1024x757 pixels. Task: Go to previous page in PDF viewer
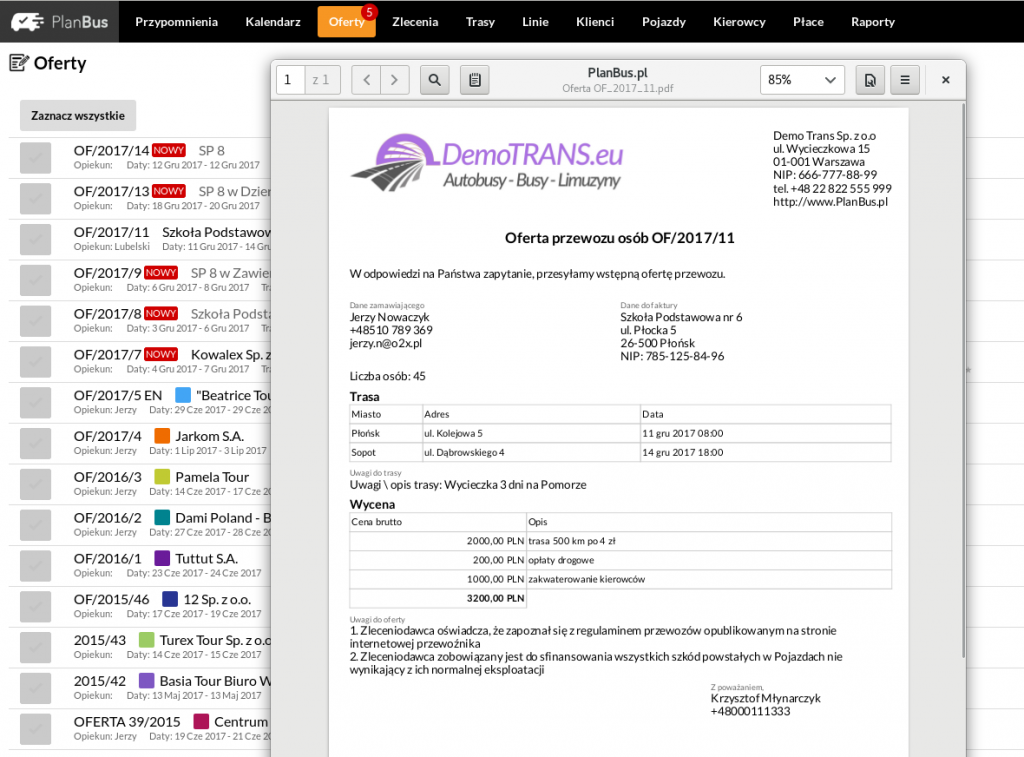[x=367, y=80]
